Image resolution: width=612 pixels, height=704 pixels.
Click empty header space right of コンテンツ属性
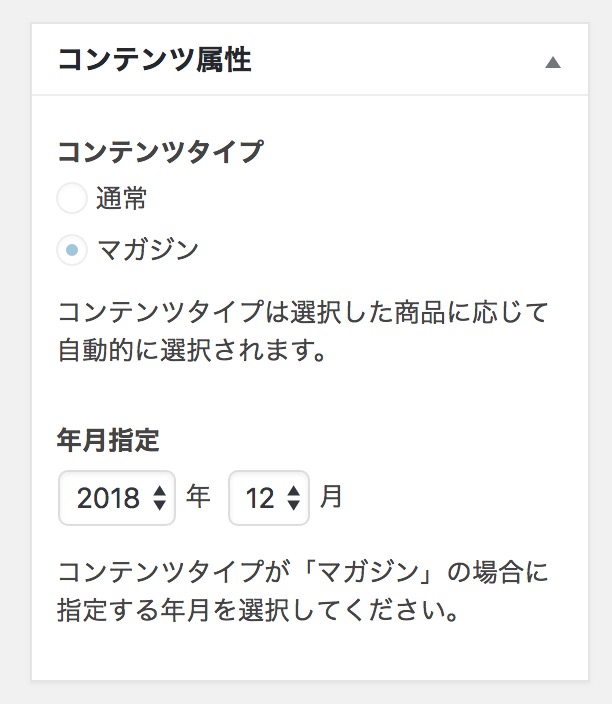tap(400, 60)
